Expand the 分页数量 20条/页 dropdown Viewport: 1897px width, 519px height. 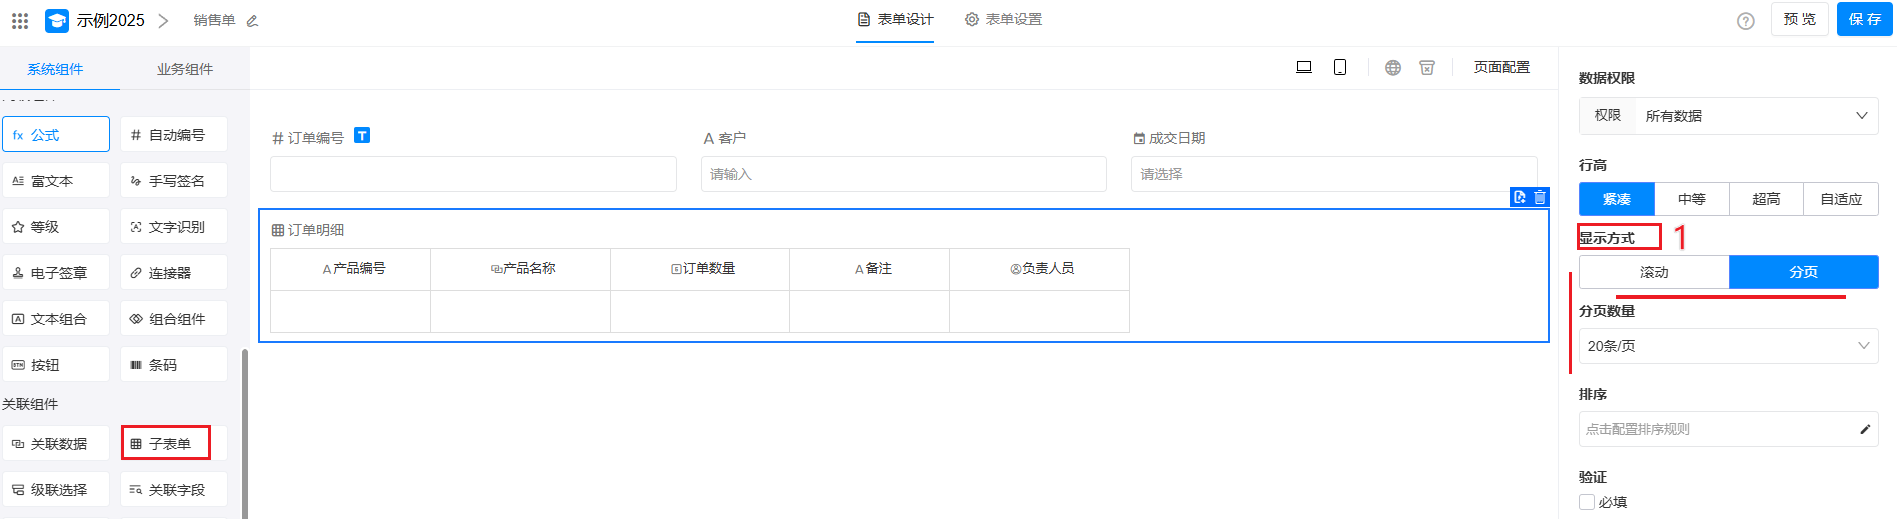(x=1728, y=346)
